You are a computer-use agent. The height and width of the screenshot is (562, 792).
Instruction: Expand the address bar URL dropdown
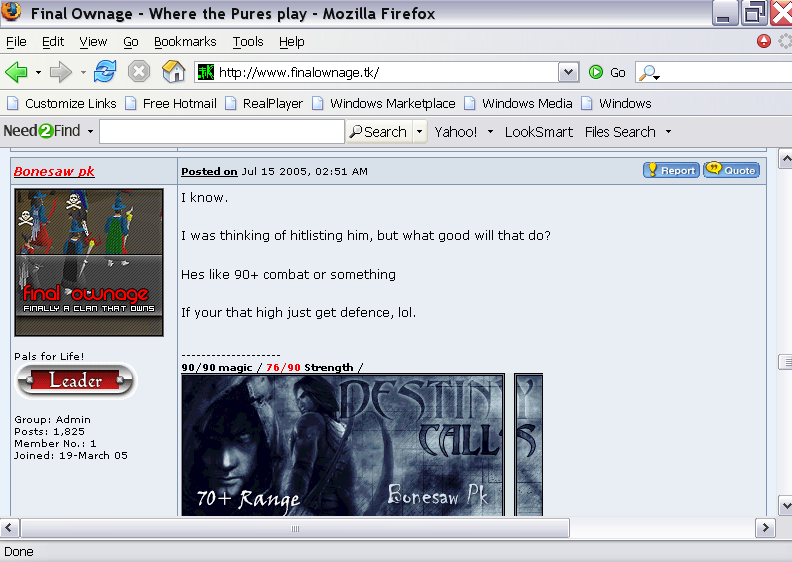point(568,72)
